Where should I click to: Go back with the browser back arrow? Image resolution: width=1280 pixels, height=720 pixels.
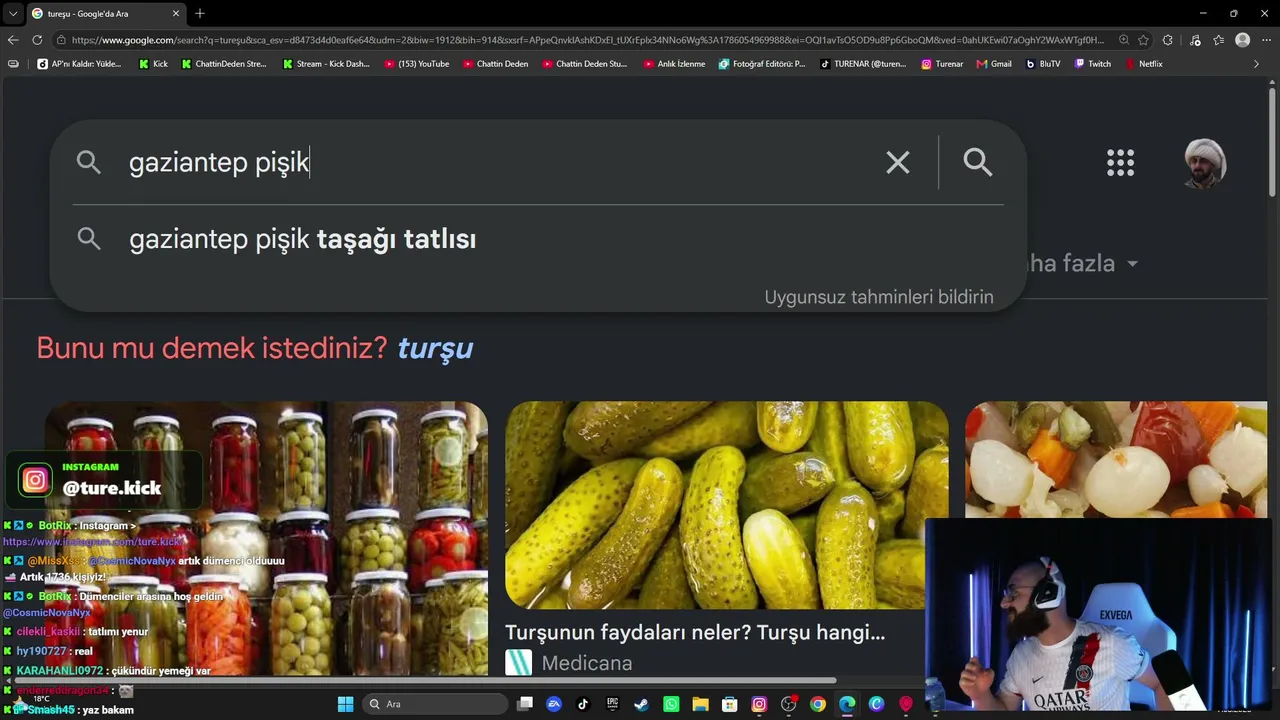(13, 40)
